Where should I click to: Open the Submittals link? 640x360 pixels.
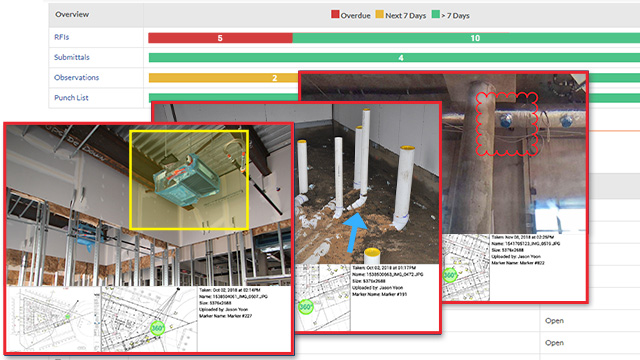[x=72, y=57]
